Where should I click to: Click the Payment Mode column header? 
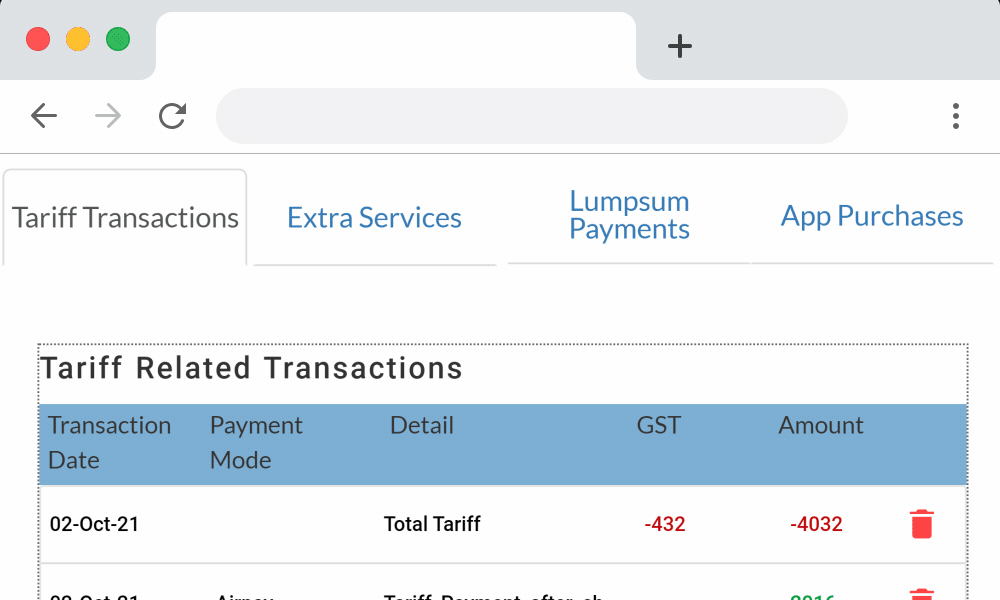click(x=256, y=443)
